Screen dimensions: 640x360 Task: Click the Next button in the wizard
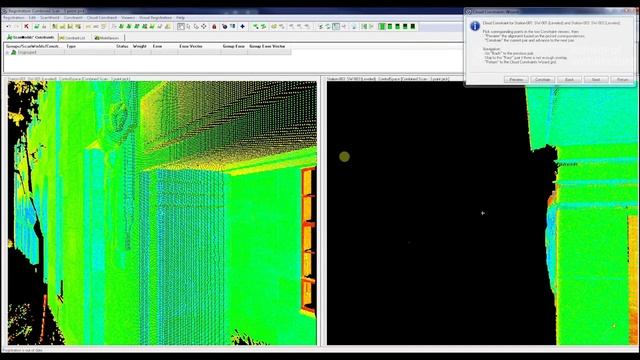[x=596, y=79]
